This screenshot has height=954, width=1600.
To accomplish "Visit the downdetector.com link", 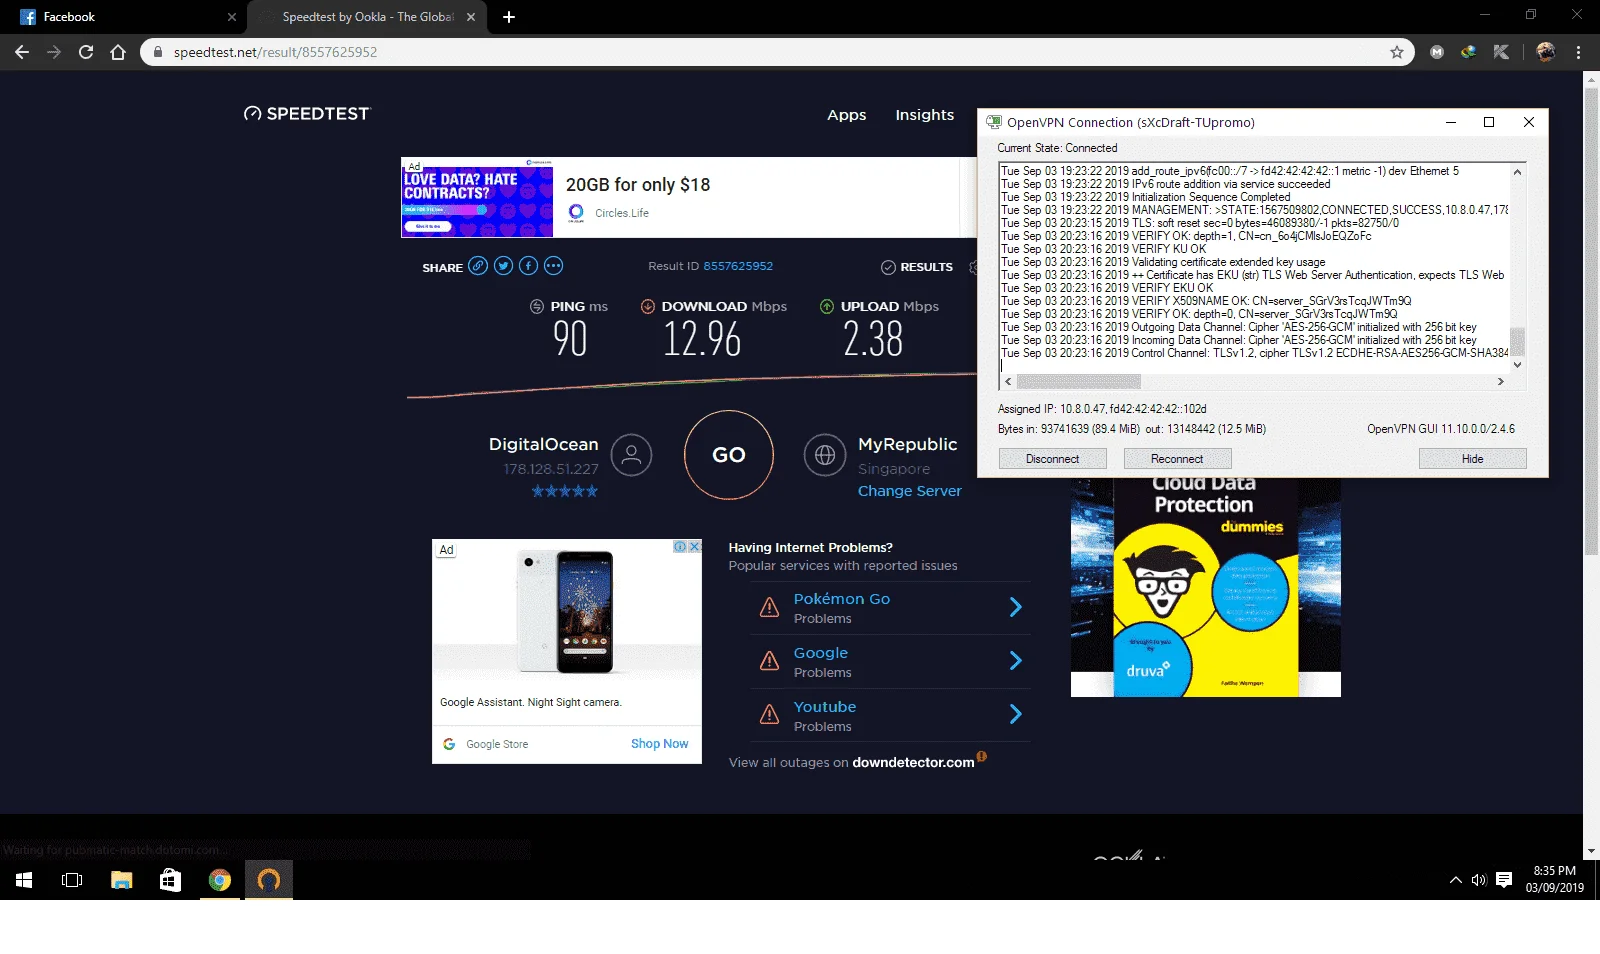I will point(913,762).
